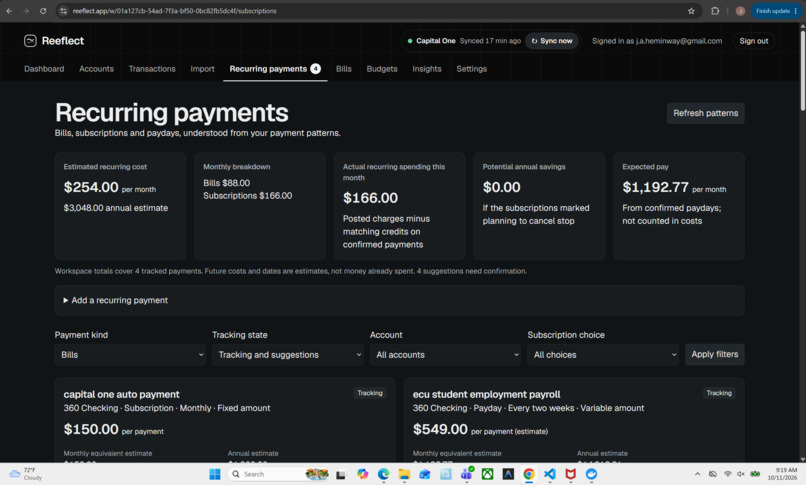The height and width of the screenshot is (485, 806).
Task: Click the Sync now button
Action: tap(552, 41)
